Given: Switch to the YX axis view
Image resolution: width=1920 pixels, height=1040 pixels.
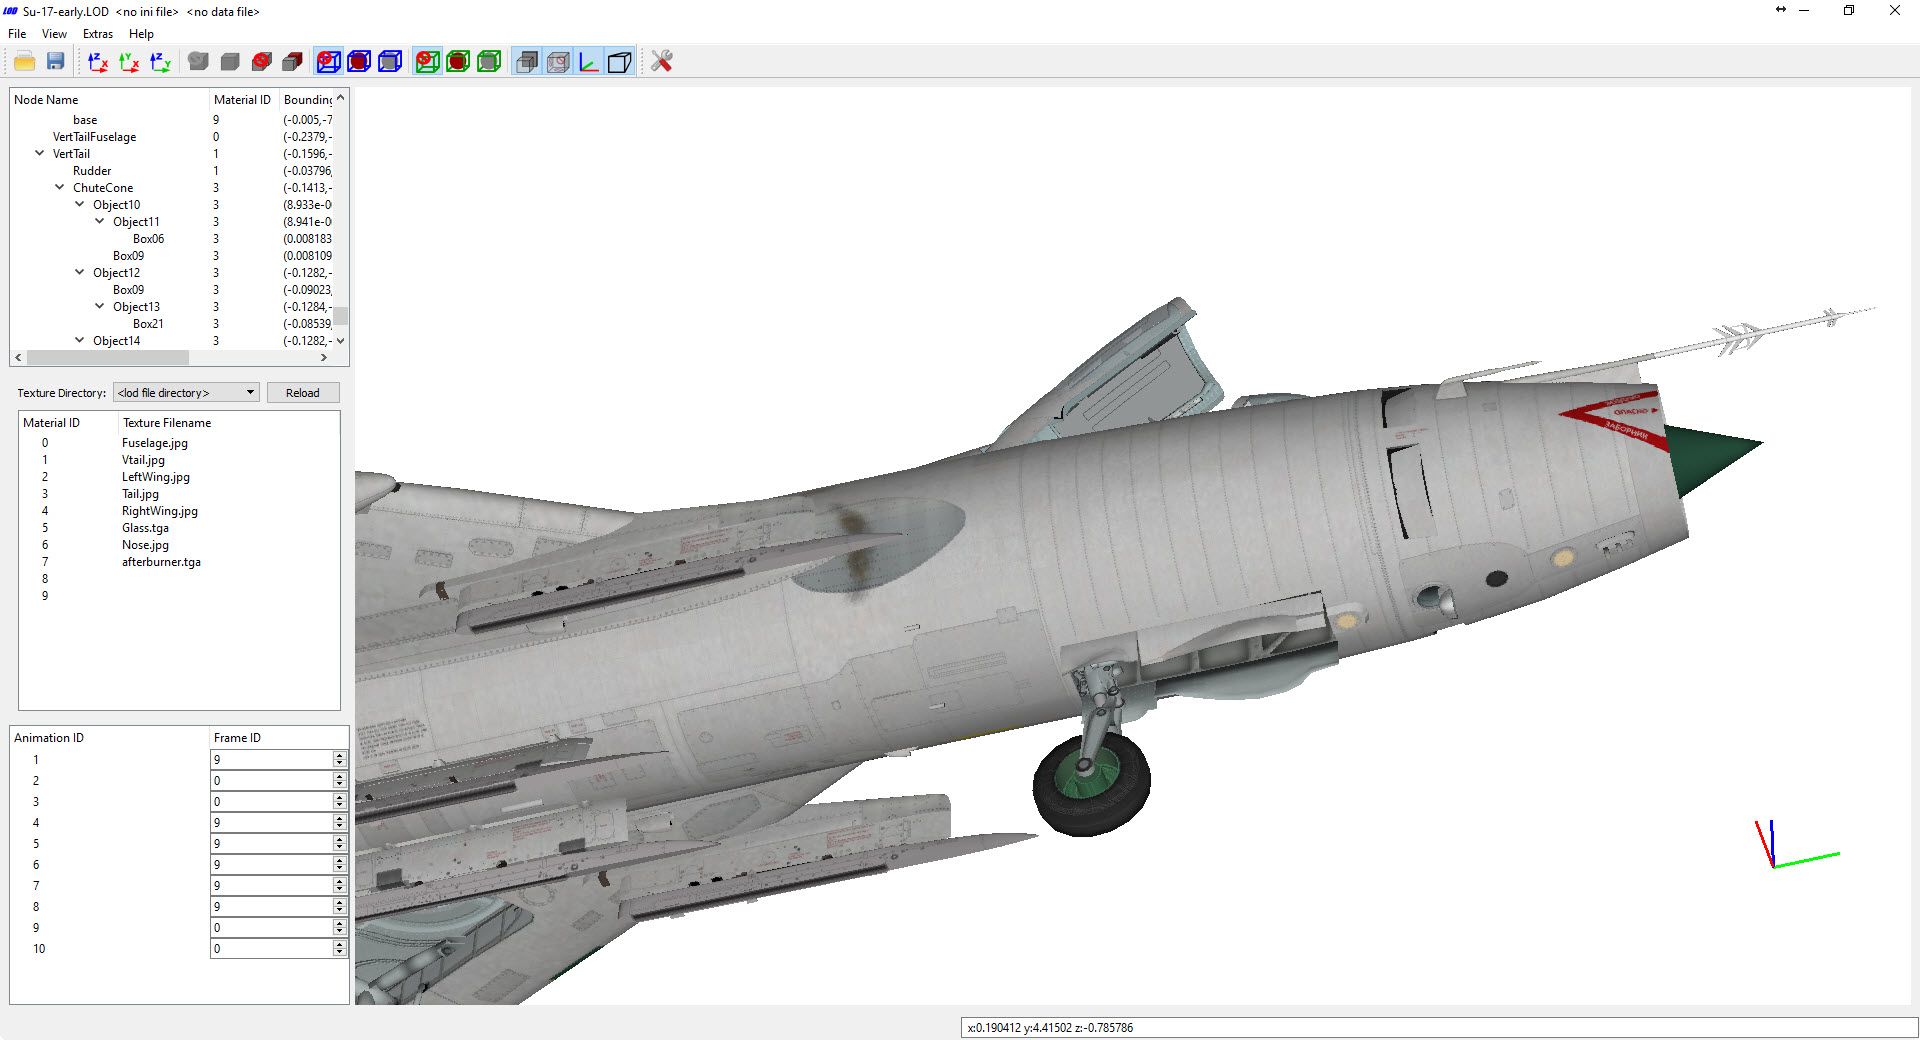Looking at the screenshot, I should point(129,62).
